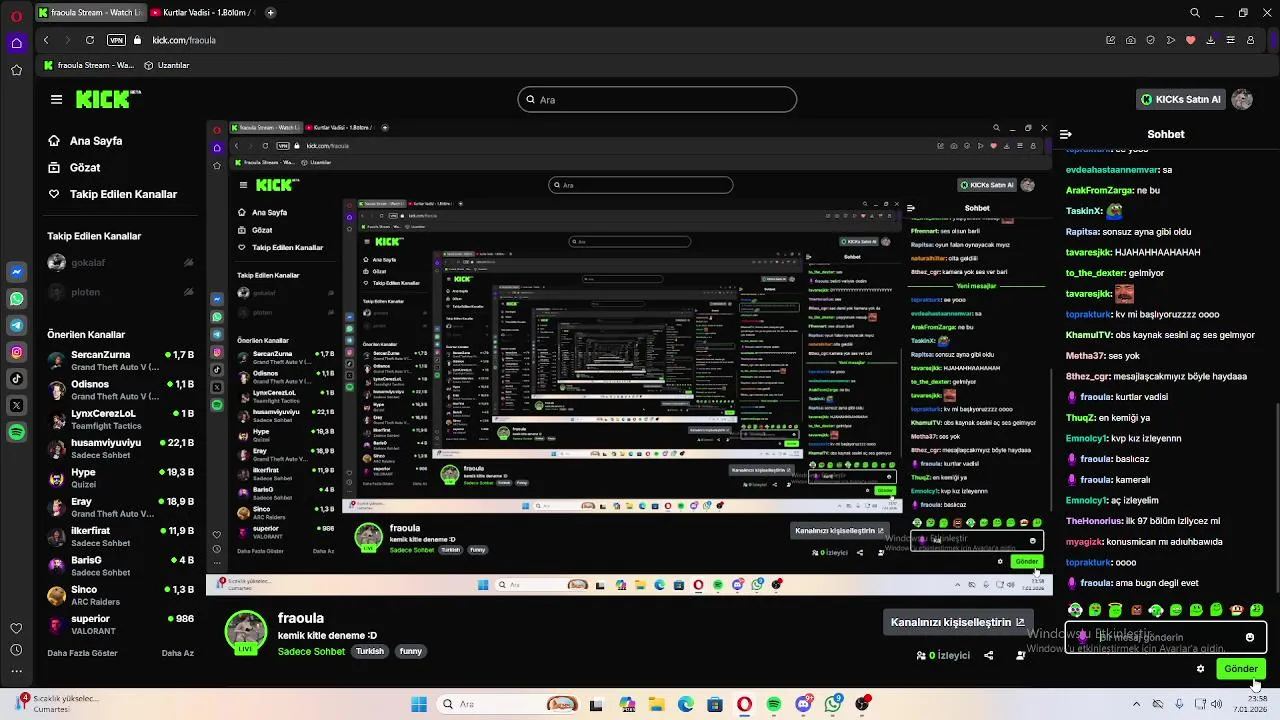Click Daha Az link
Viewport: 1280px width, 720px height.
pyautogui.click(x=178, y=653)
